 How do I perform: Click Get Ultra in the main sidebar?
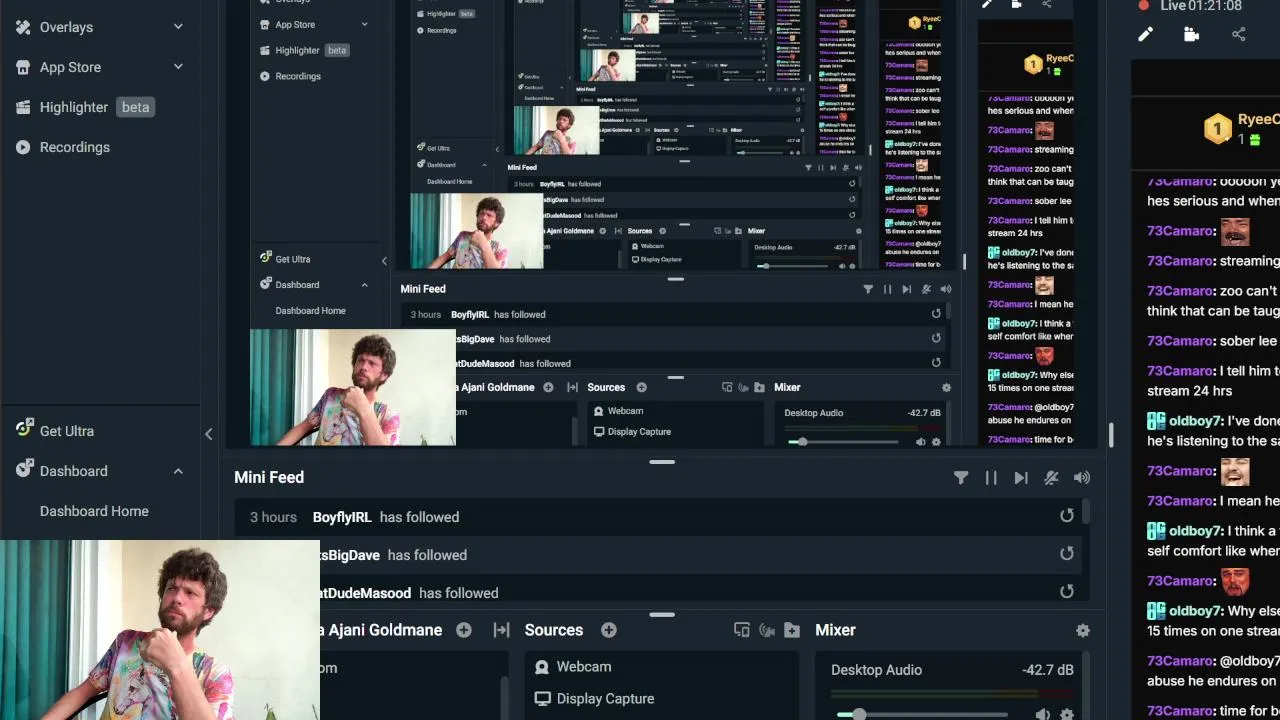(67, 431)
